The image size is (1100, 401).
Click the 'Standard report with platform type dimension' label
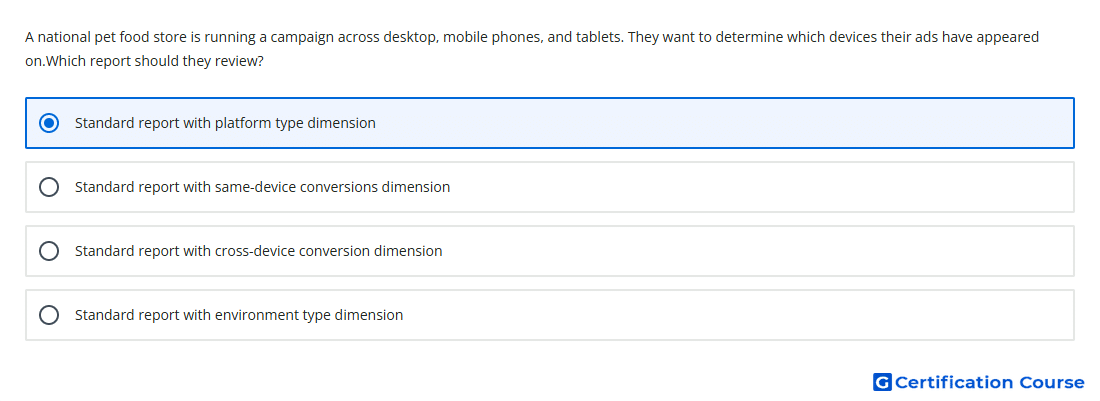225,123
